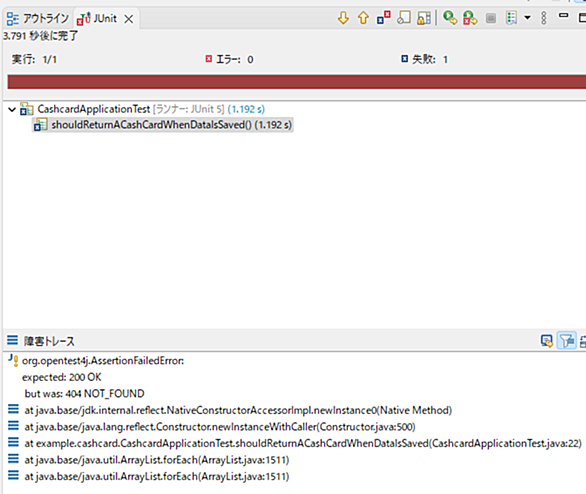Click the test suite icon beside CashcardApplicationTest
Image resolution: width=586 pixels, height=494 pixels.
pos(27,109)
